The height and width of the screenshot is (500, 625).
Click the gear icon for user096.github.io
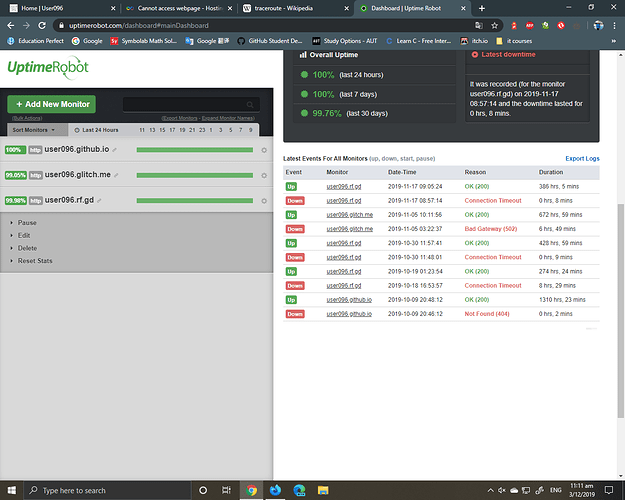tap(264, 150)
